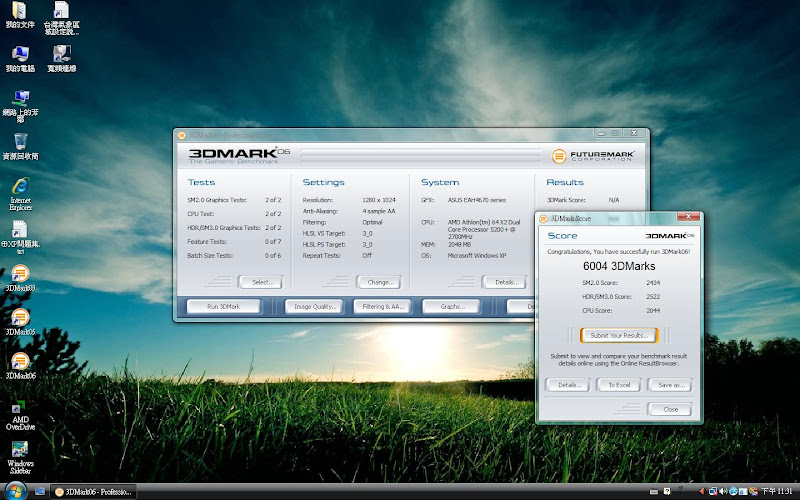Select 3DMark06 window in the taskbar

click(x=105, y=491)
